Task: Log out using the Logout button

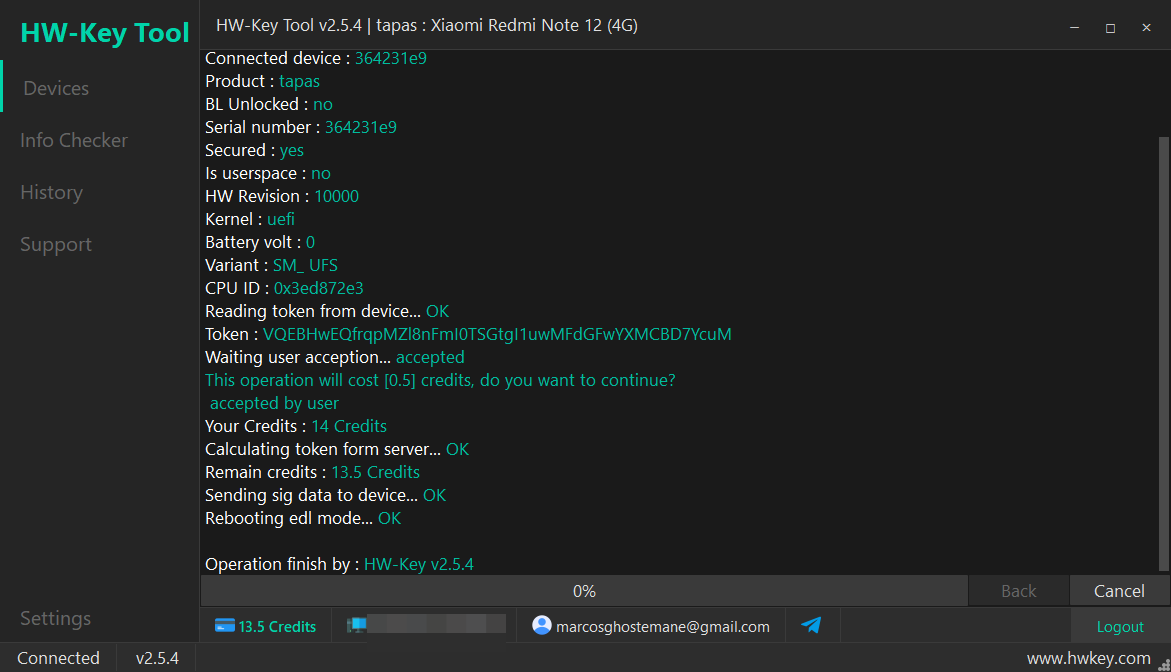Action: pos(1119,626)
